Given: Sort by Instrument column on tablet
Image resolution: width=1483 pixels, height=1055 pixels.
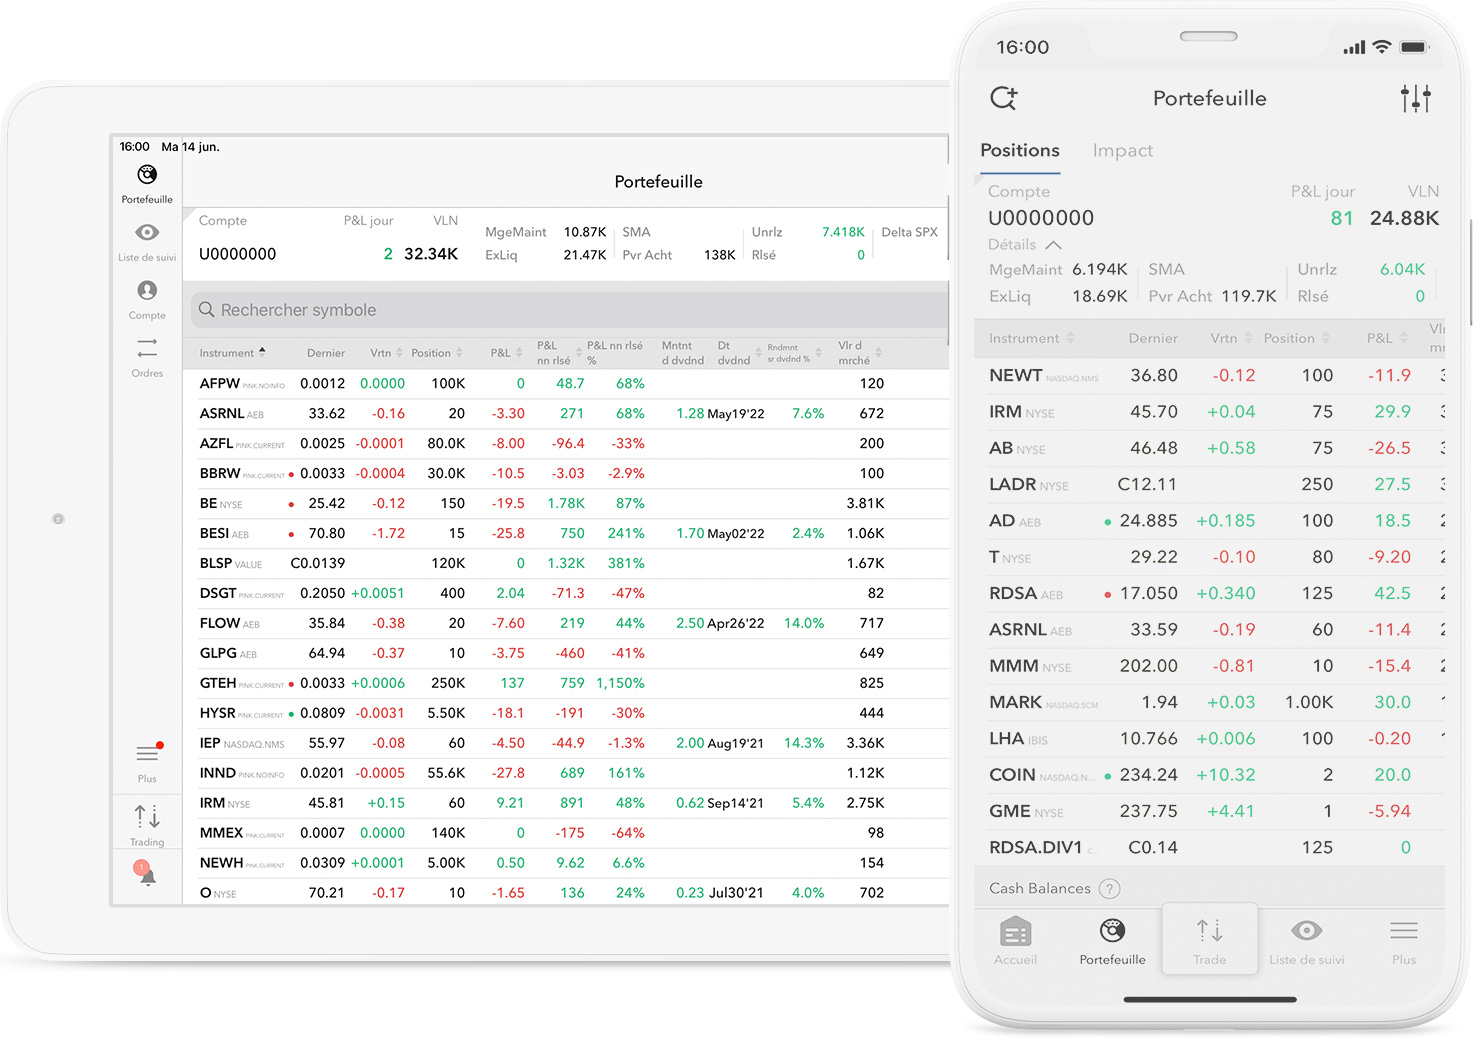Looking at the screenshot, I should coord(232,353).
